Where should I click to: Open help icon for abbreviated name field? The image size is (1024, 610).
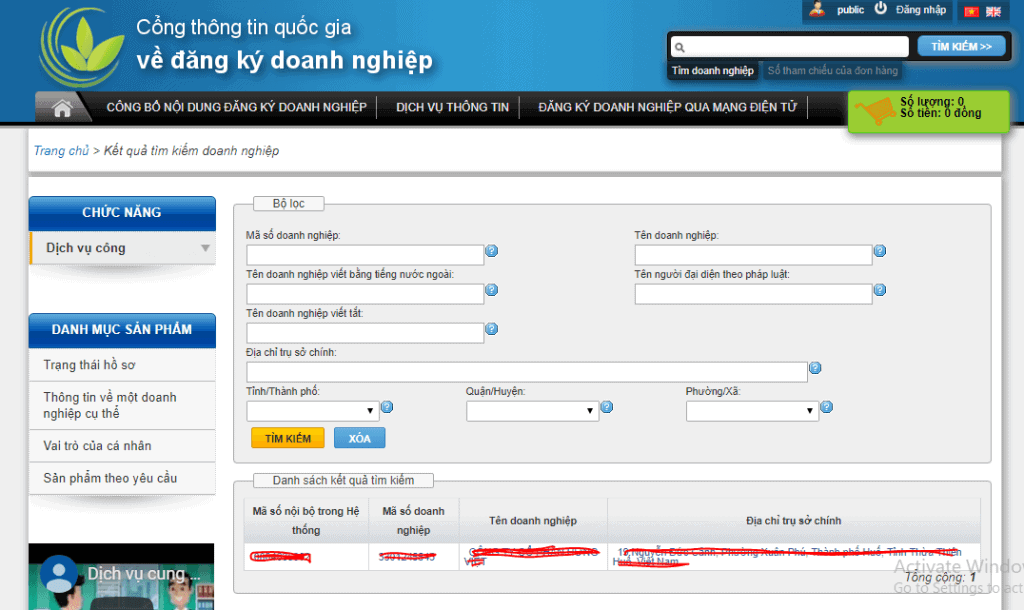click(x=492, y=329)
